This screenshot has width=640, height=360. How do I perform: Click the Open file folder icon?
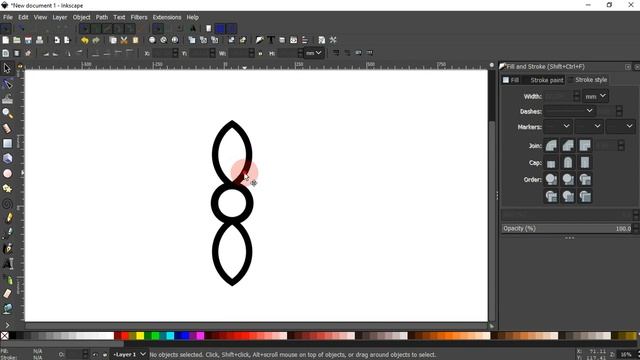17,40
